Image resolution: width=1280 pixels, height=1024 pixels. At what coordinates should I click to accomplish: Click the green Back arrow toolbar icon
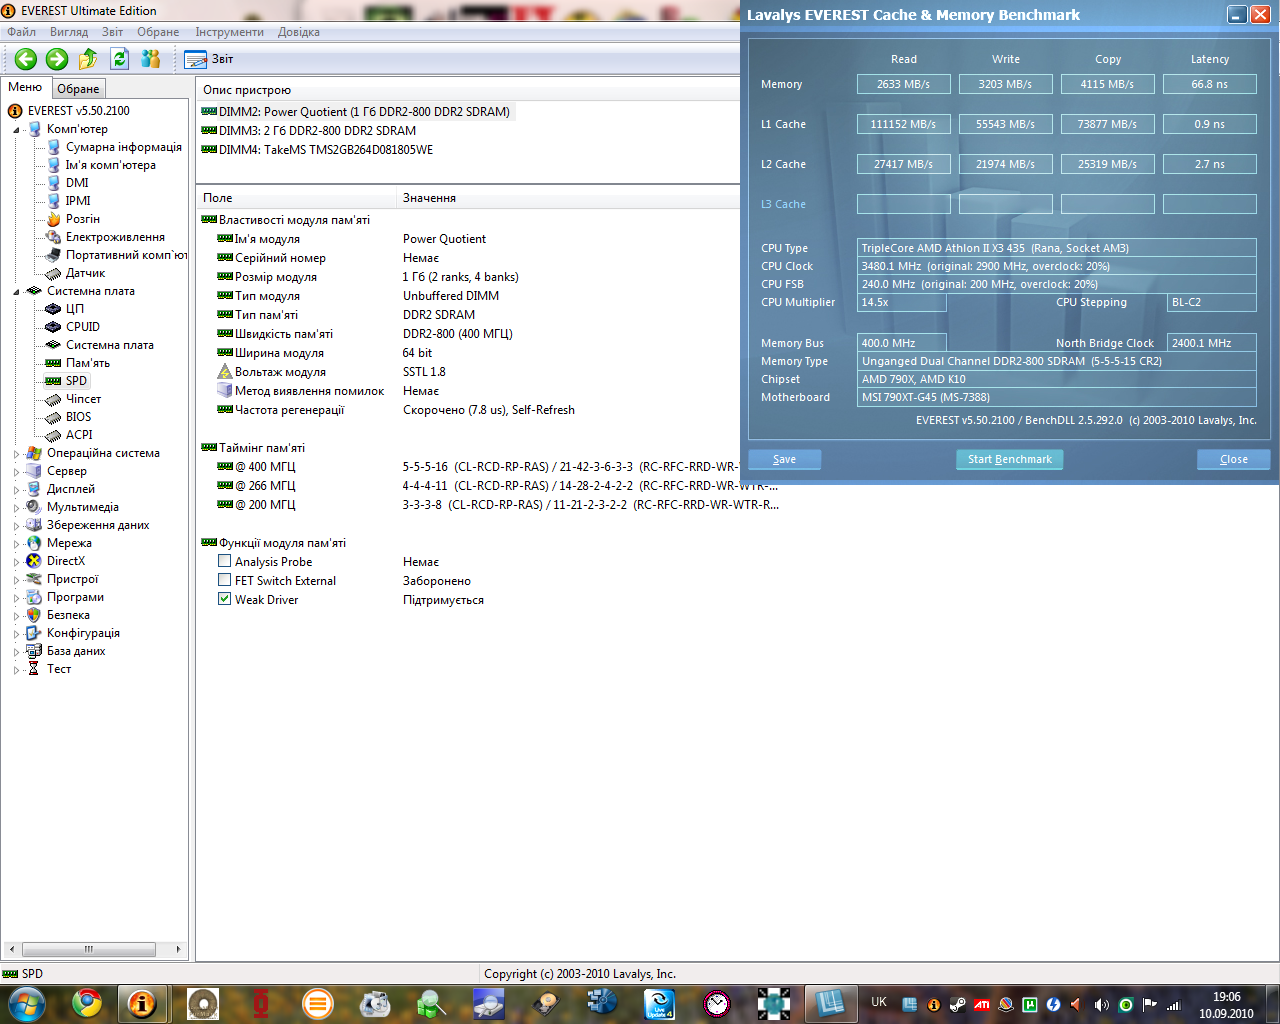26,59
